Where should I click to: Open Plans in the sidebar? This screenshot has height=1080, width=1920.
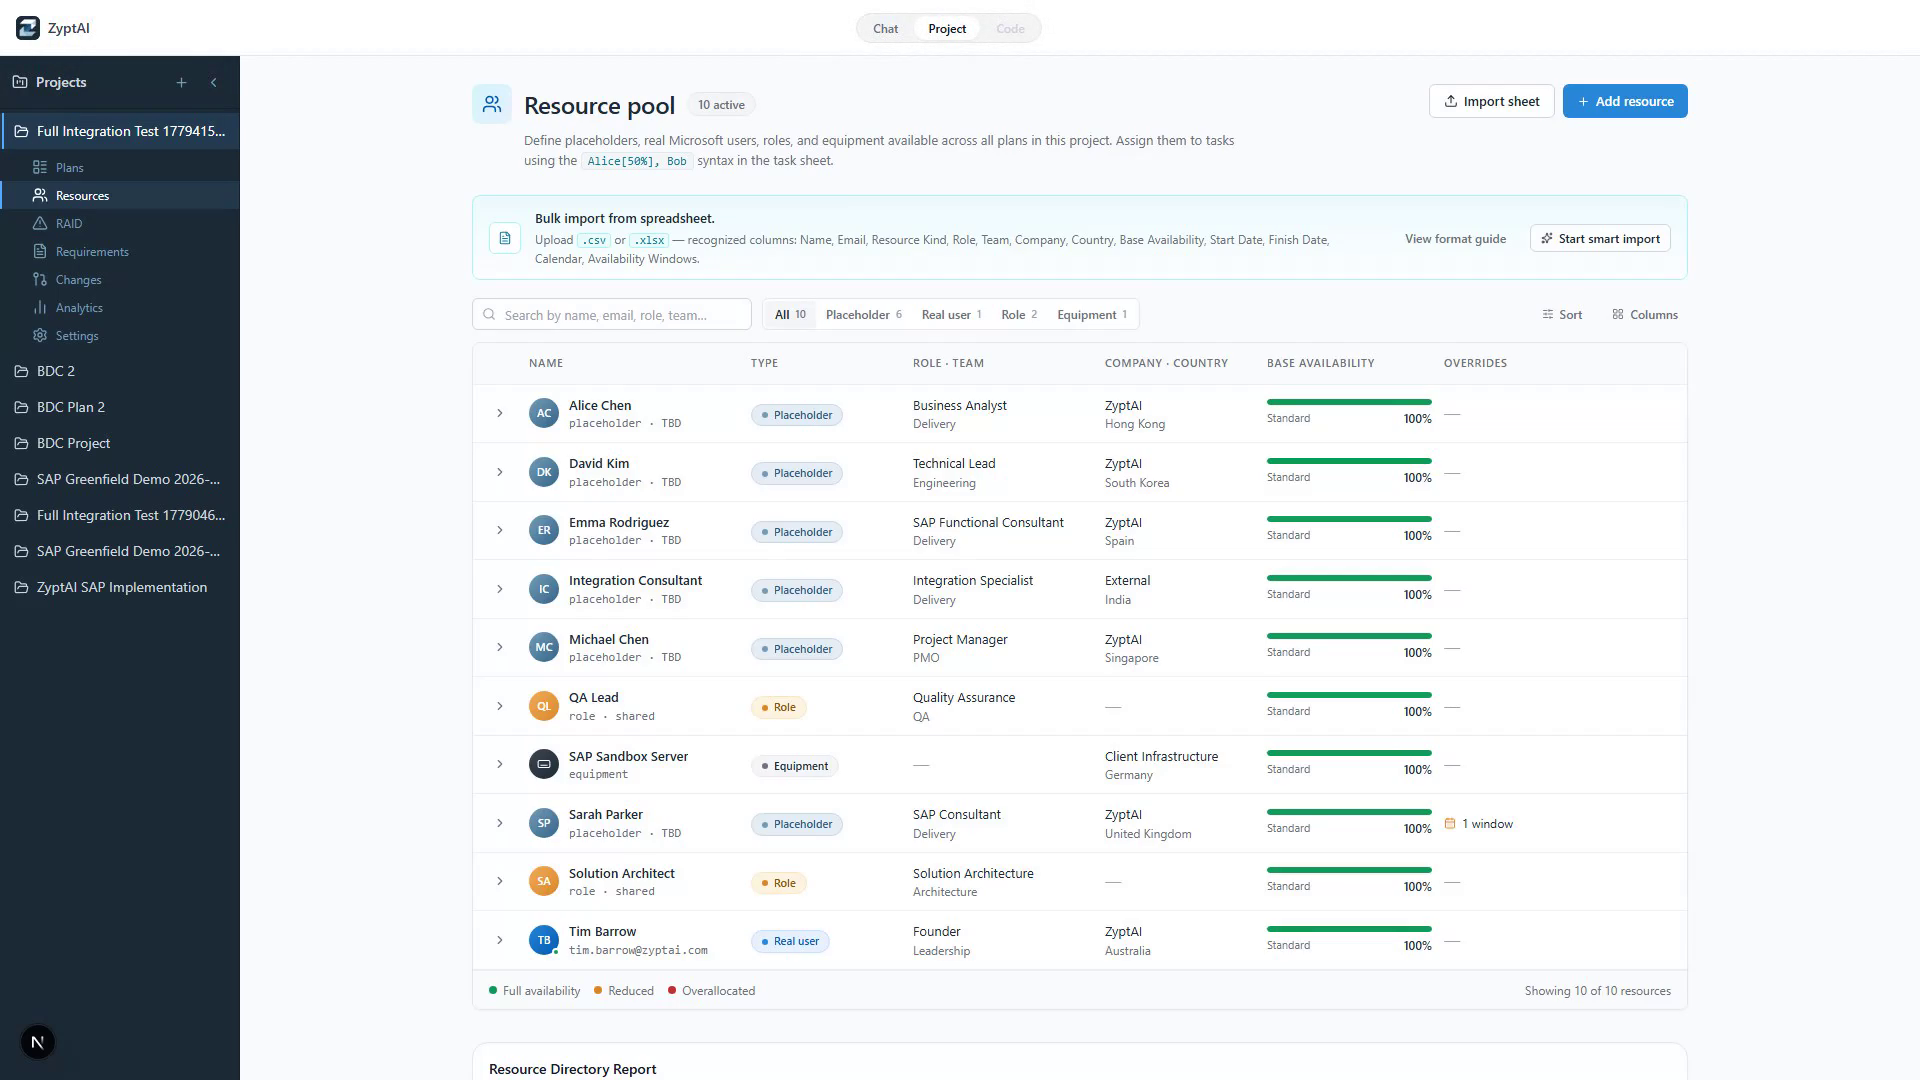[x=69, y=167]
